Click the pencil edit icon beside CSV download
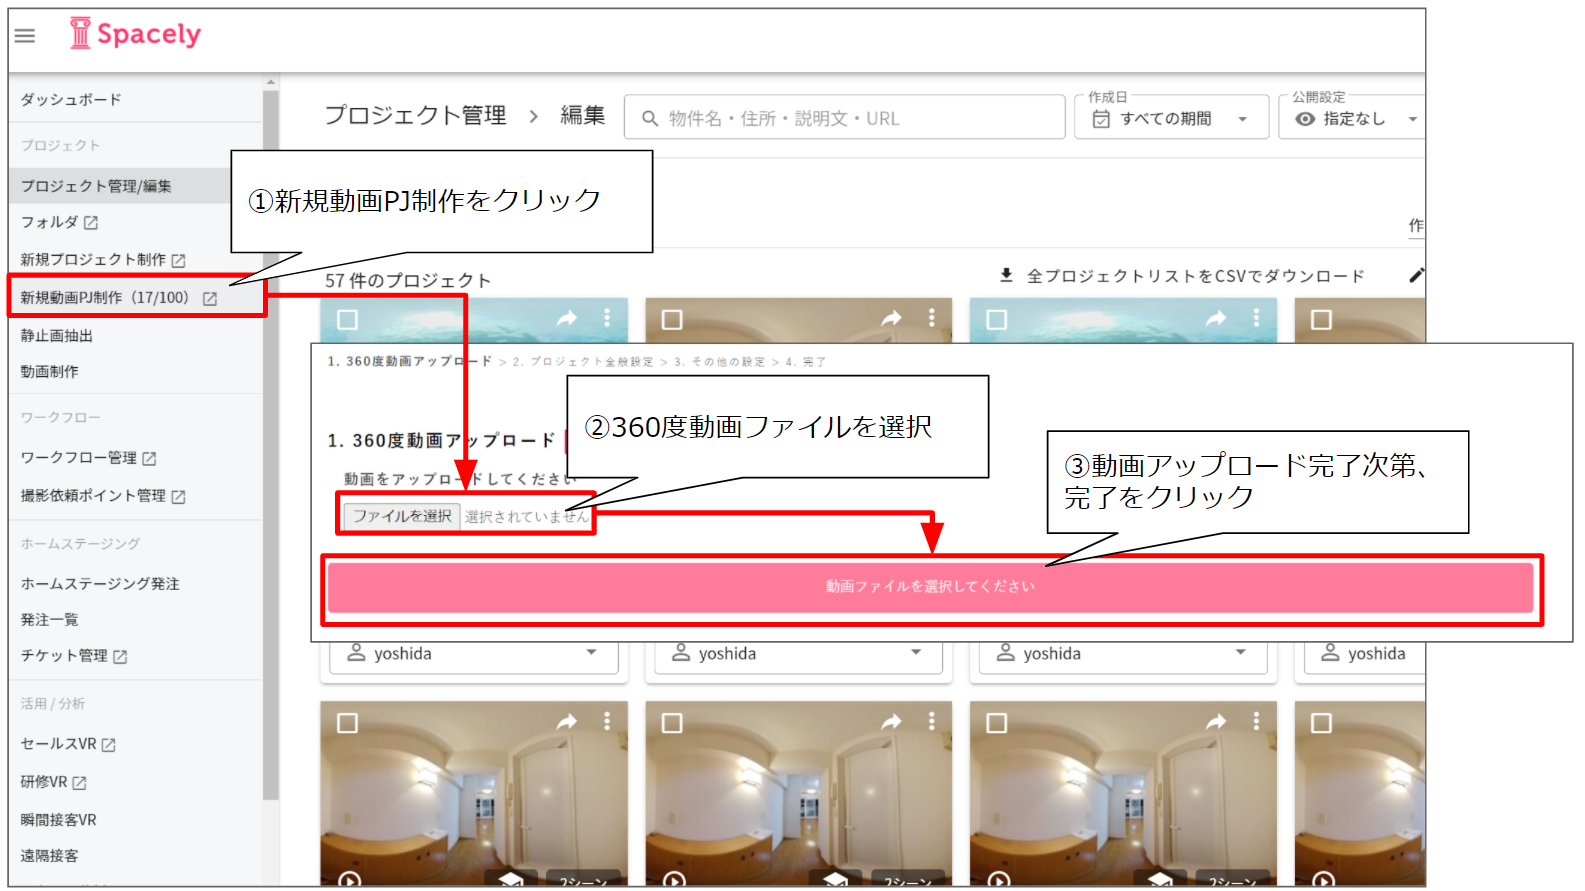This screenshot has height=891, width=1585. tap(1416, 275)
